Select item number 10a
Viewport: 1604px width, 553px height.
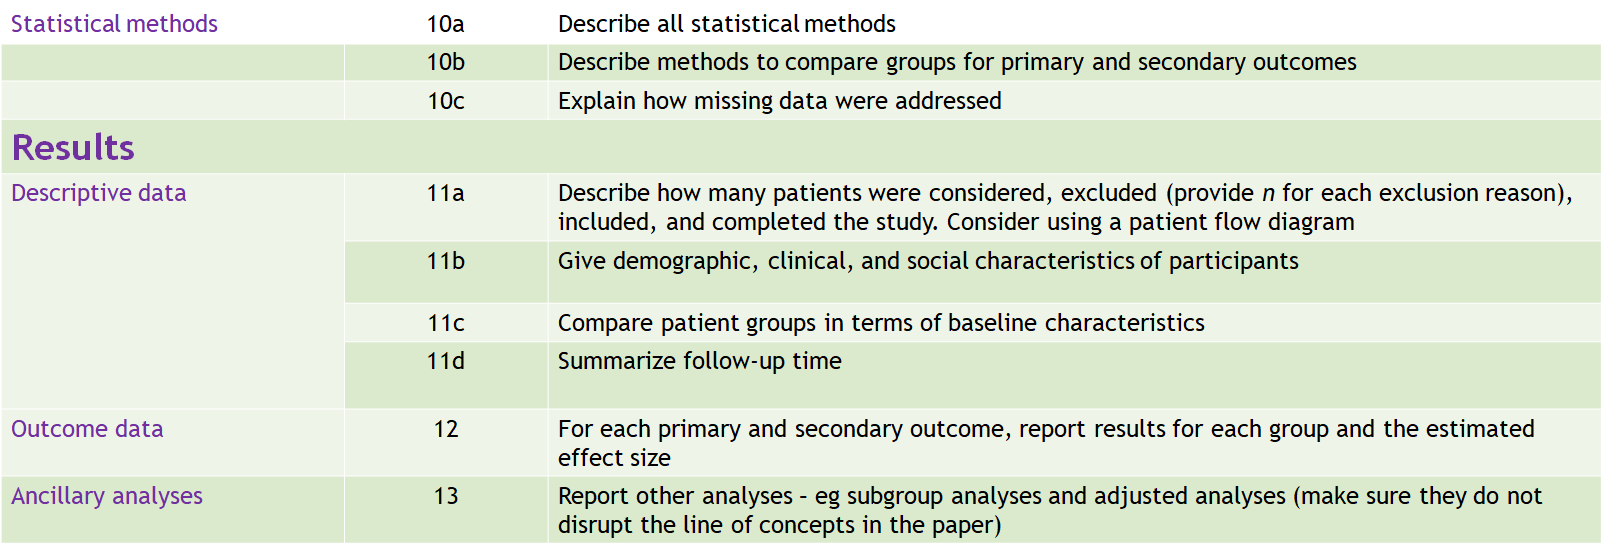[x=445, y=24]
